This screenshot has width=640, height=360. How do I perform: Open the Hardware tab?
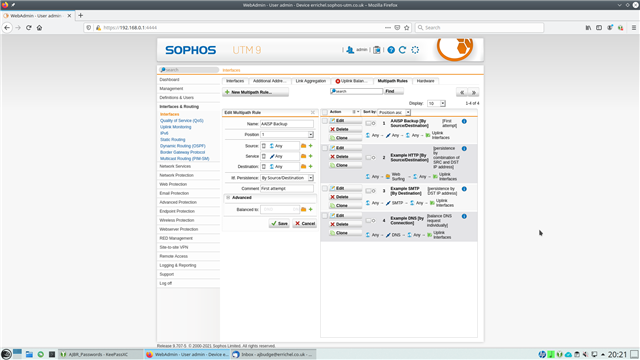(x=425, y=81)
